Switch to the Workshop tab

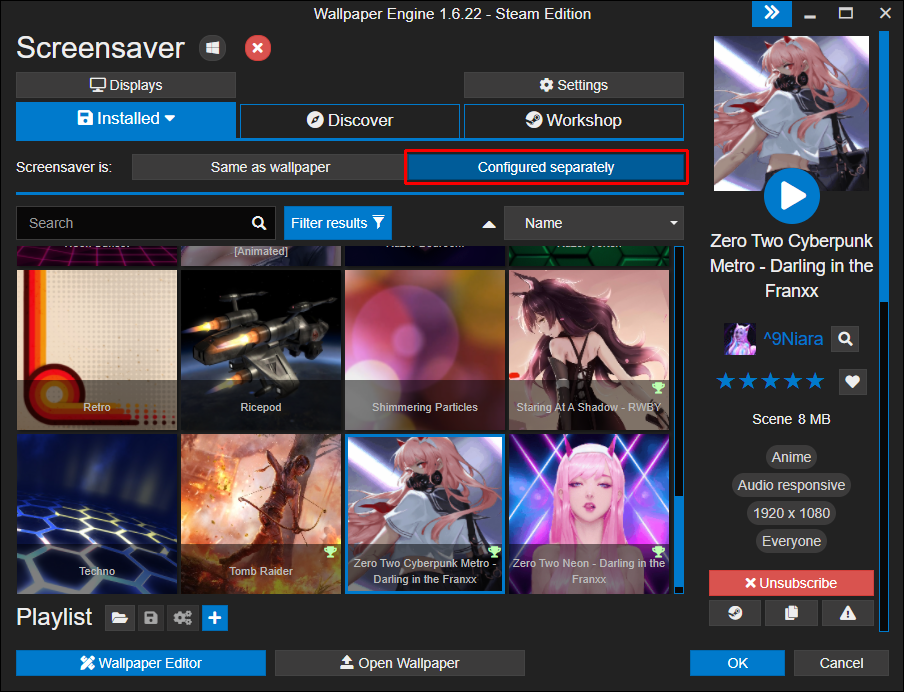[574, 121]
